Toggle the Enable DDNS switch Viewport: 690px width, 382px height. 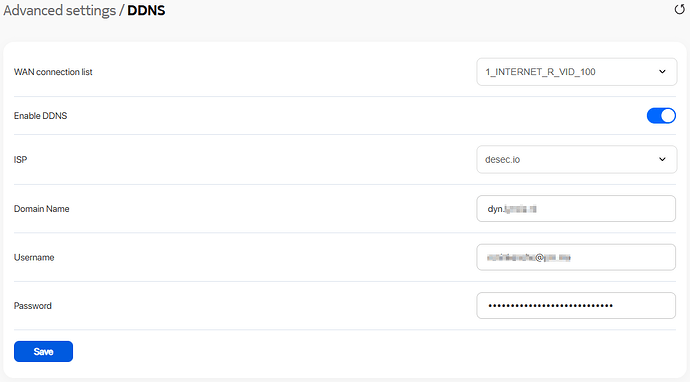661,116
